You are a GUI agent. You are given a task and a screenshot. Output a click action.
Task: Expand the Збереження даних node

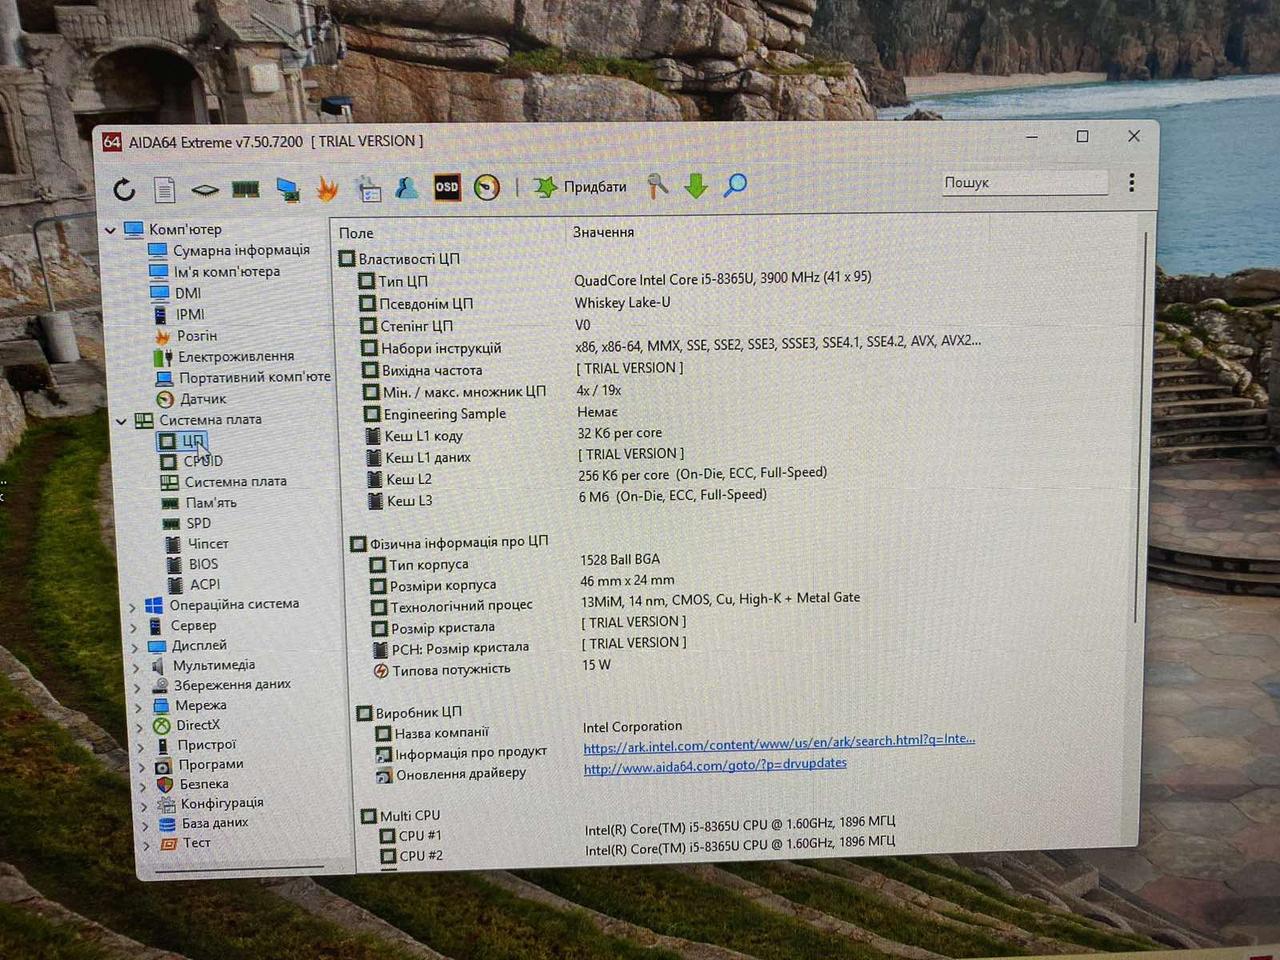pos(138,687)
